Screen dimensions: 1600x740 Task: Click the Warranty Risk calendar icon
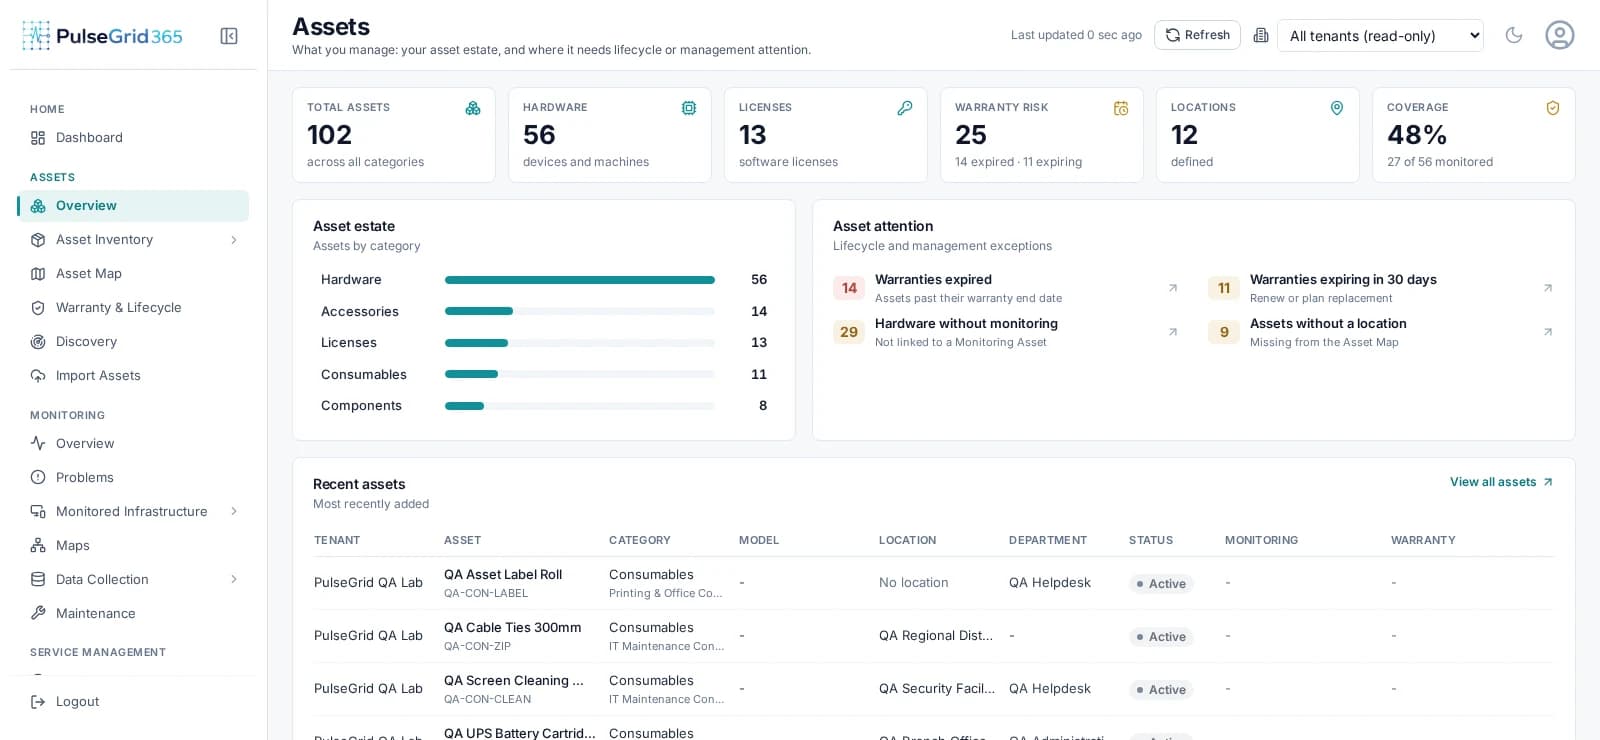point(1121,108)
